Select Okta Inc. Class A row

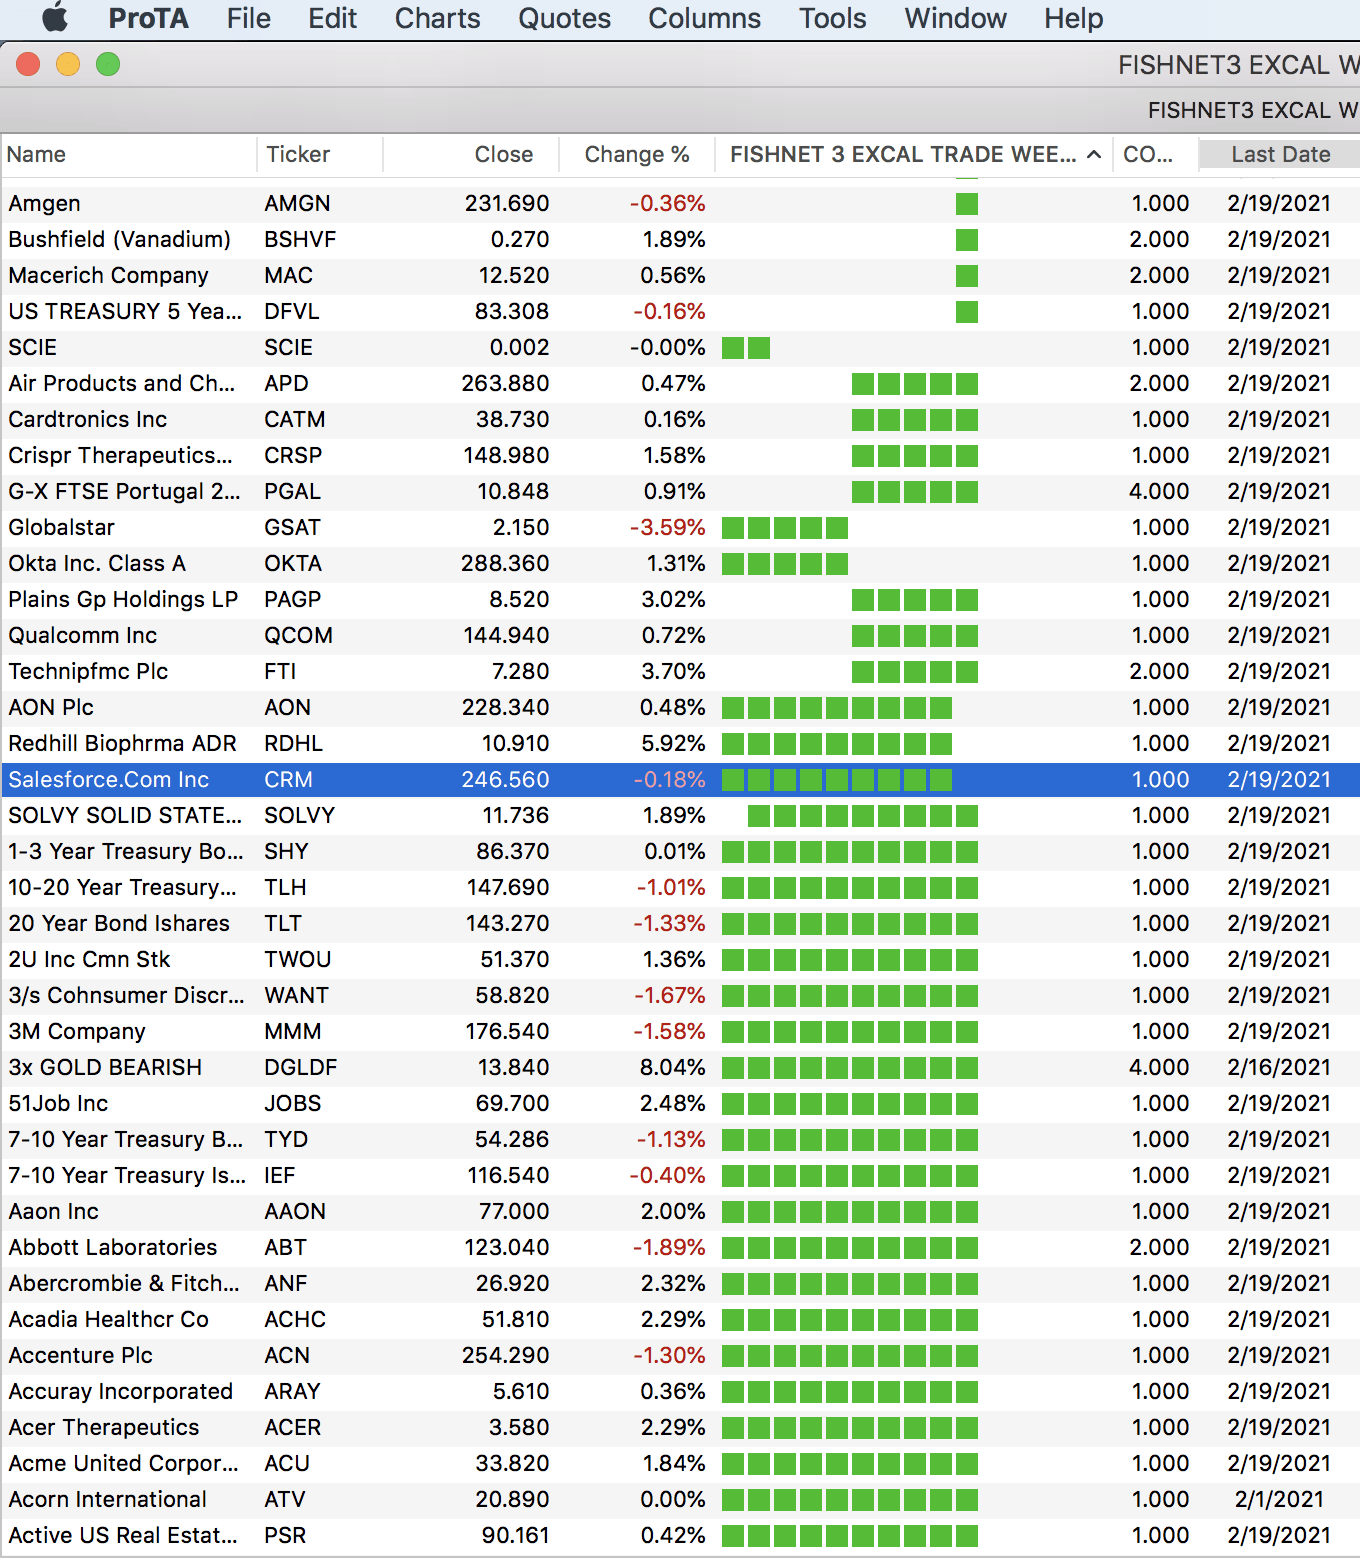[680, 564]
